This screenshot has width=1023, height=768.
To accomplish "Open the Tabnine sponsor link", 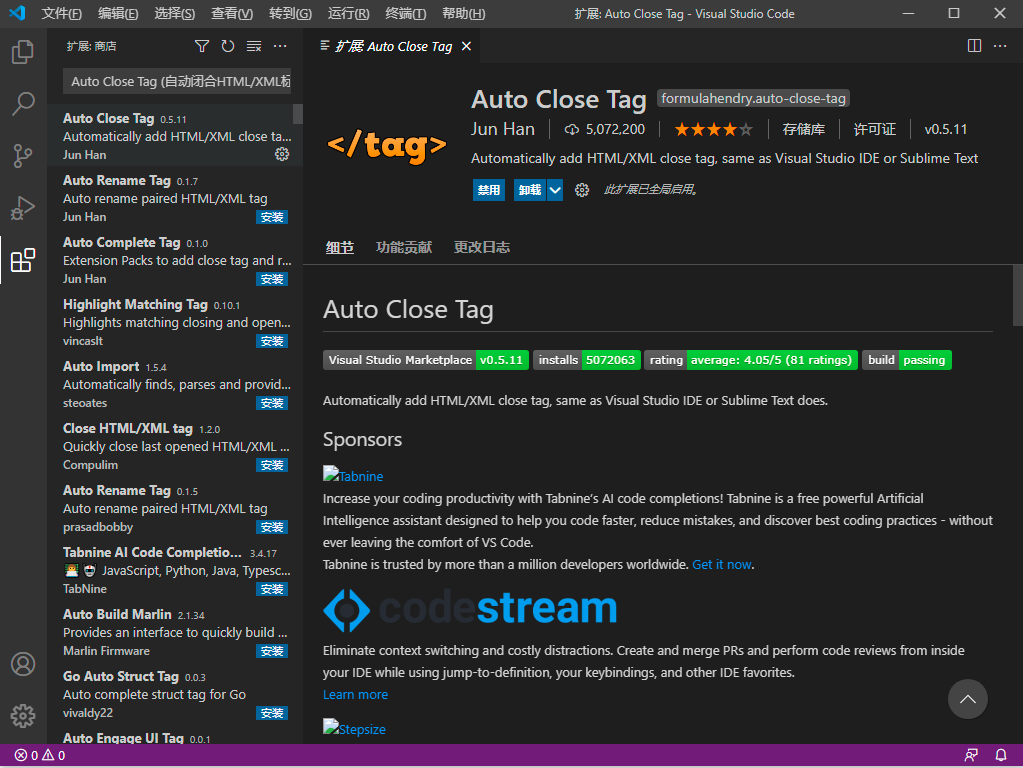I will click(x=353, y=476).
